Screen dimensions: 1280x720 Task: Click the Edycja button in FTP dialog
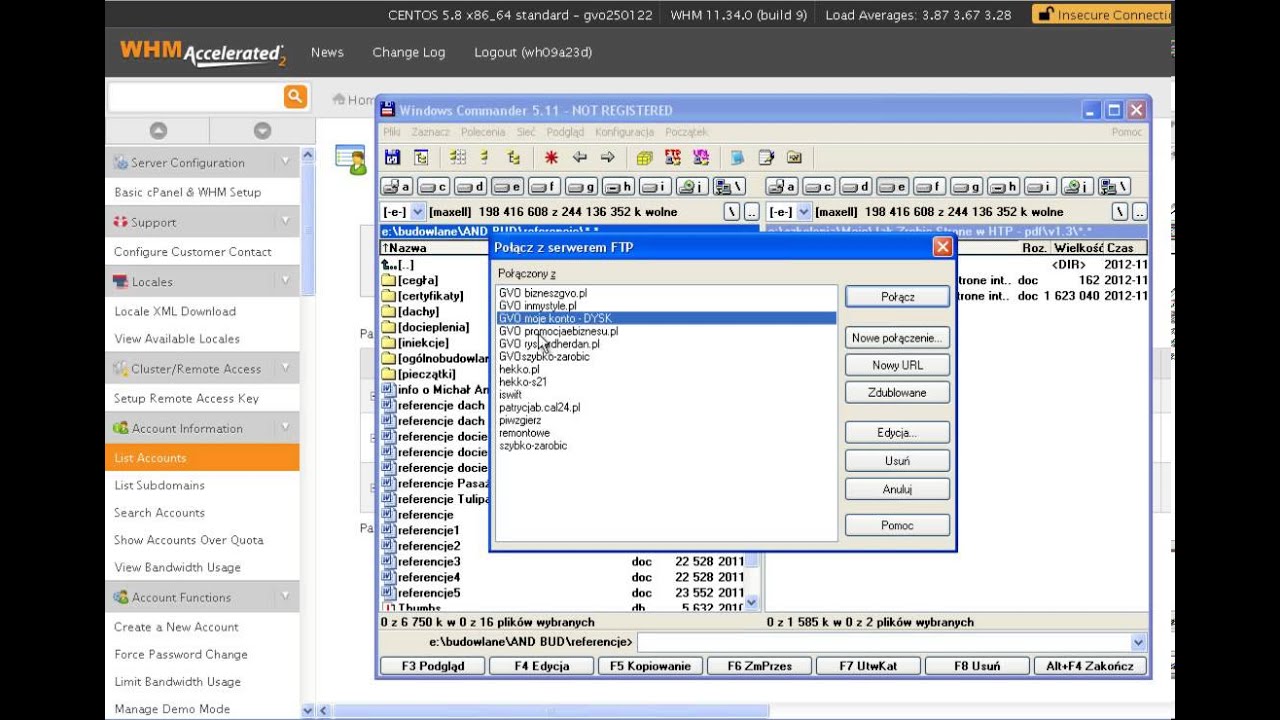pyautogui.click(x=898, y=433)
